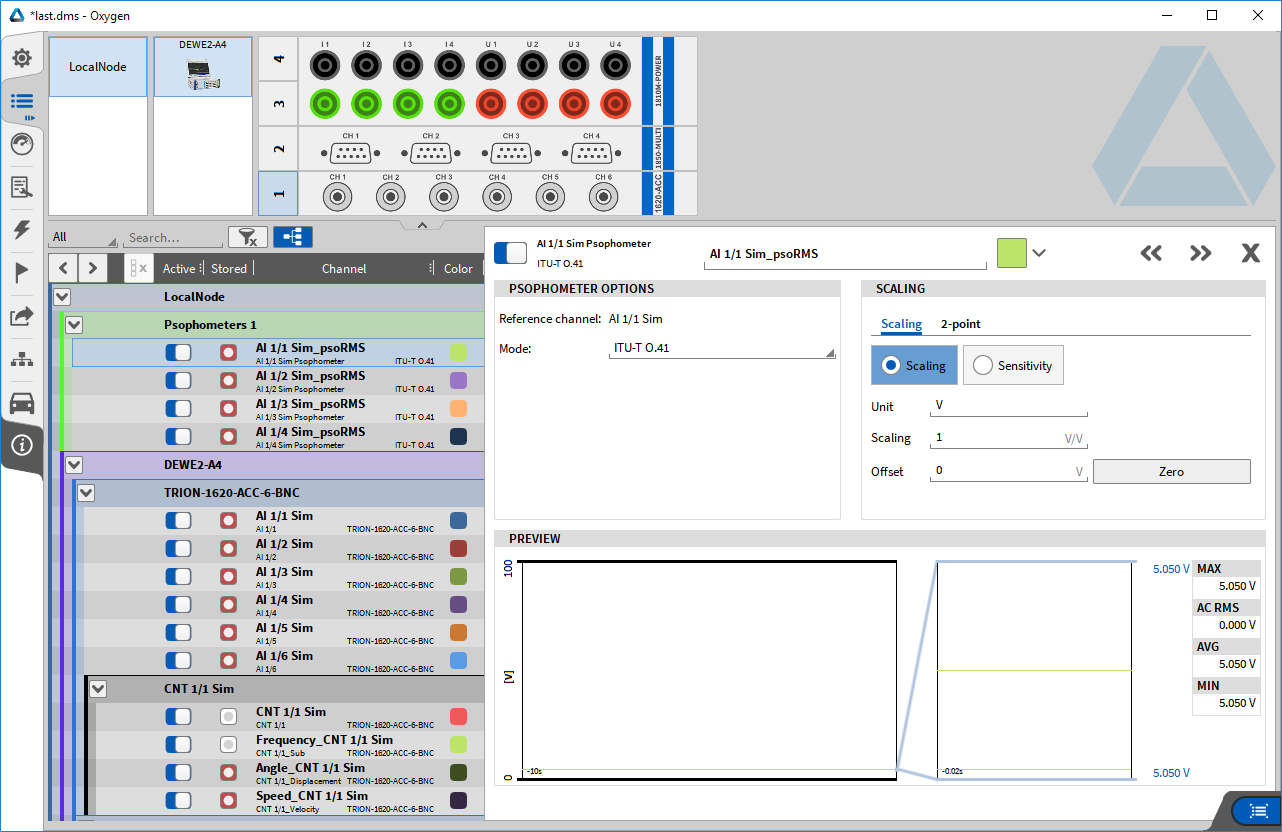
Task: Expand the channel color dropdown arrow
Action: pyautogui.click(x=1039, y=253)
